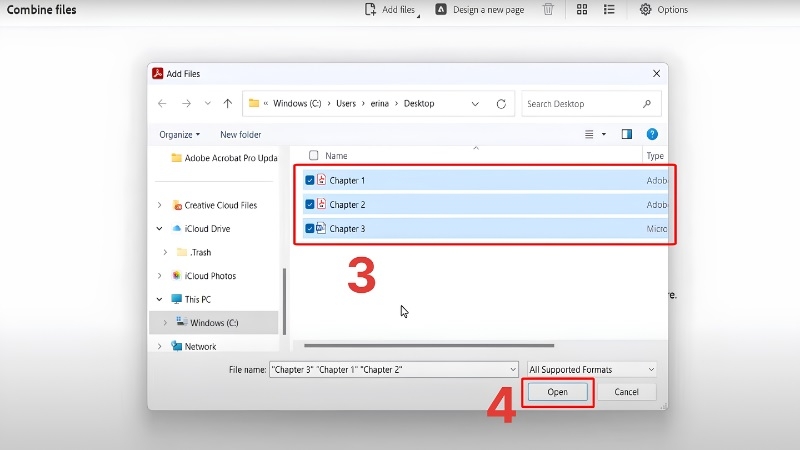Click the trash delete icon in toolbar

click(548, 9)
